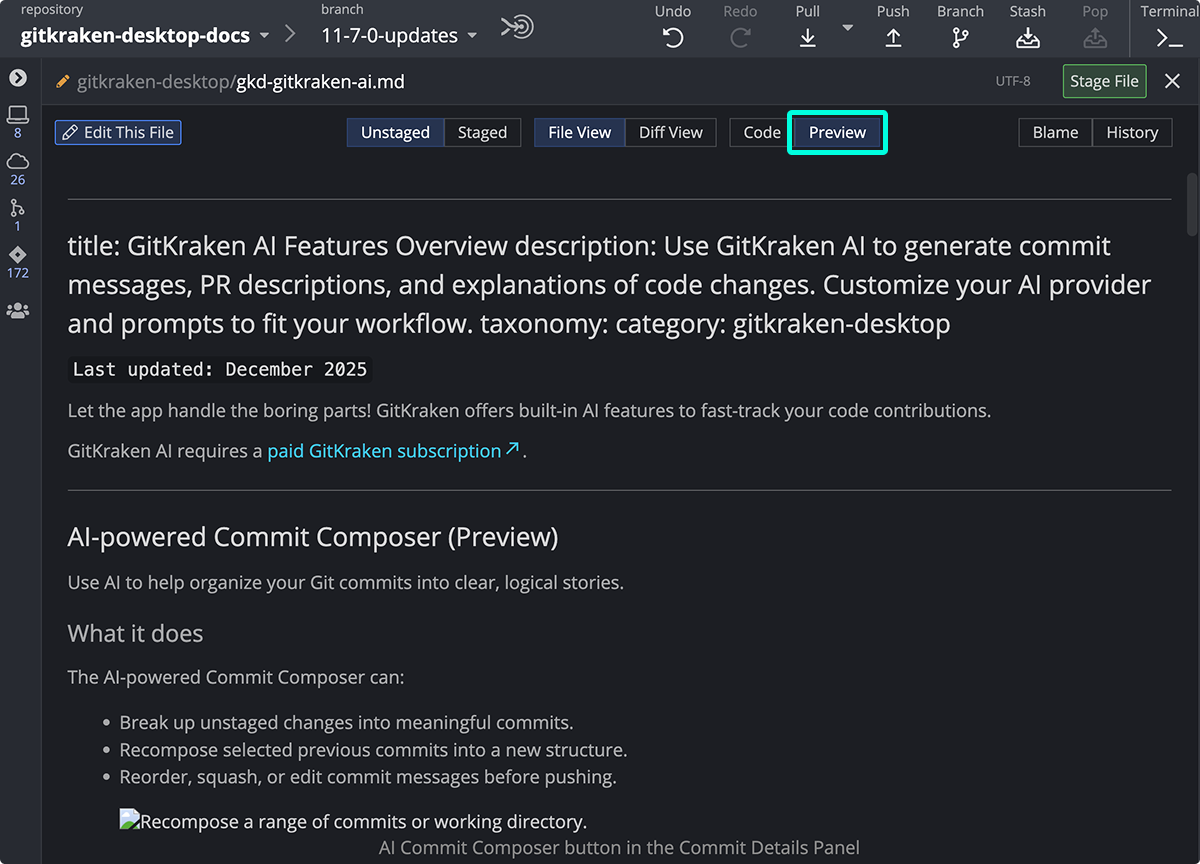The height and width of the screenshot is (864, 1200).
Task: Open the Blame tab for this file
Action: click(x=1055, y=132)
